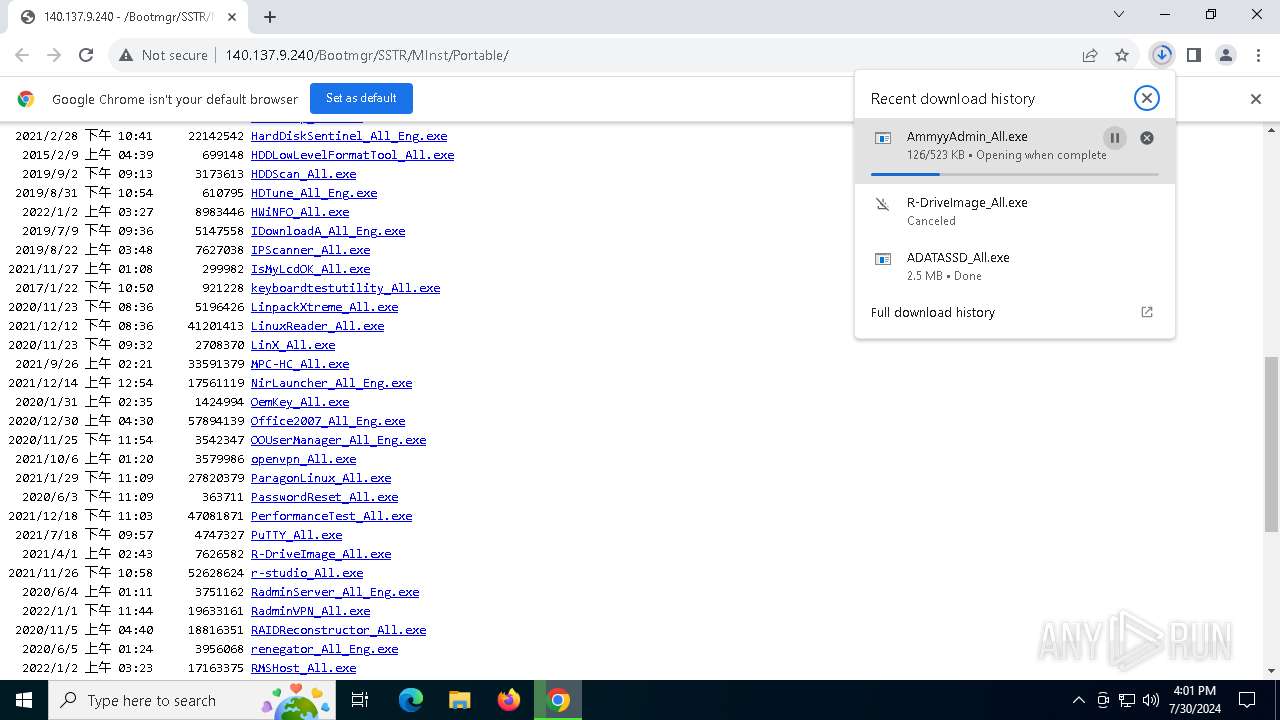Download ParagonLinux_All.exe

tap(321, 478)
